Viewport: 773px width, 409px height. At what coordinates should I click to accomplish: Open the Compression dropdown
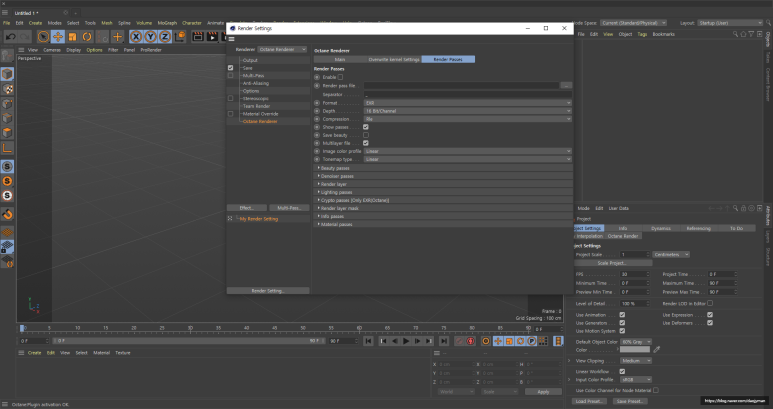click(467, 119)
